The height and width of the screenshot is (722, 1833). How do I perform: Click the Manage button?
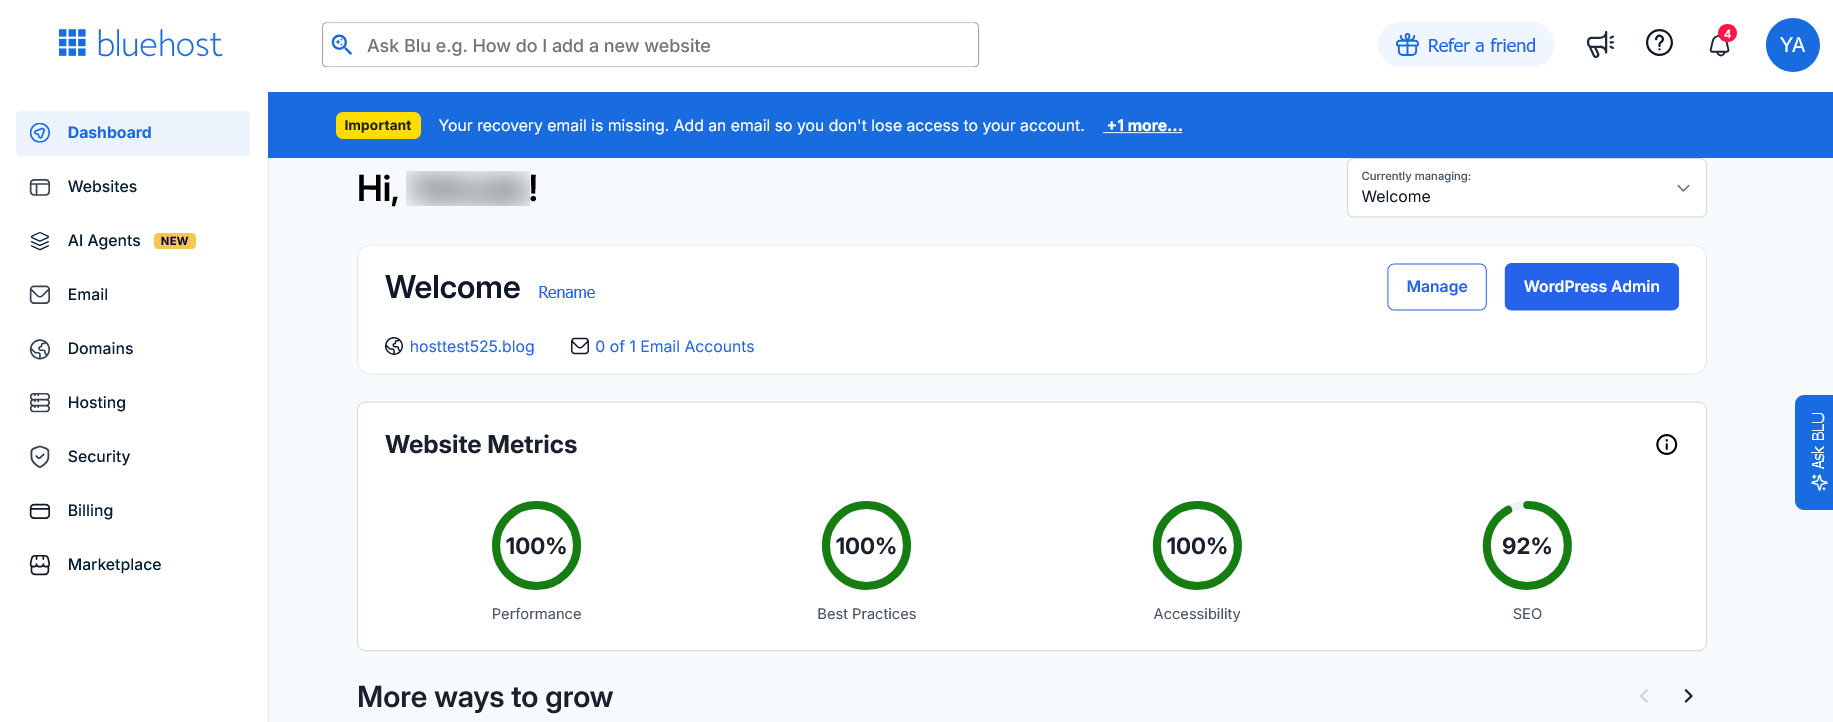click(1436, 287)
